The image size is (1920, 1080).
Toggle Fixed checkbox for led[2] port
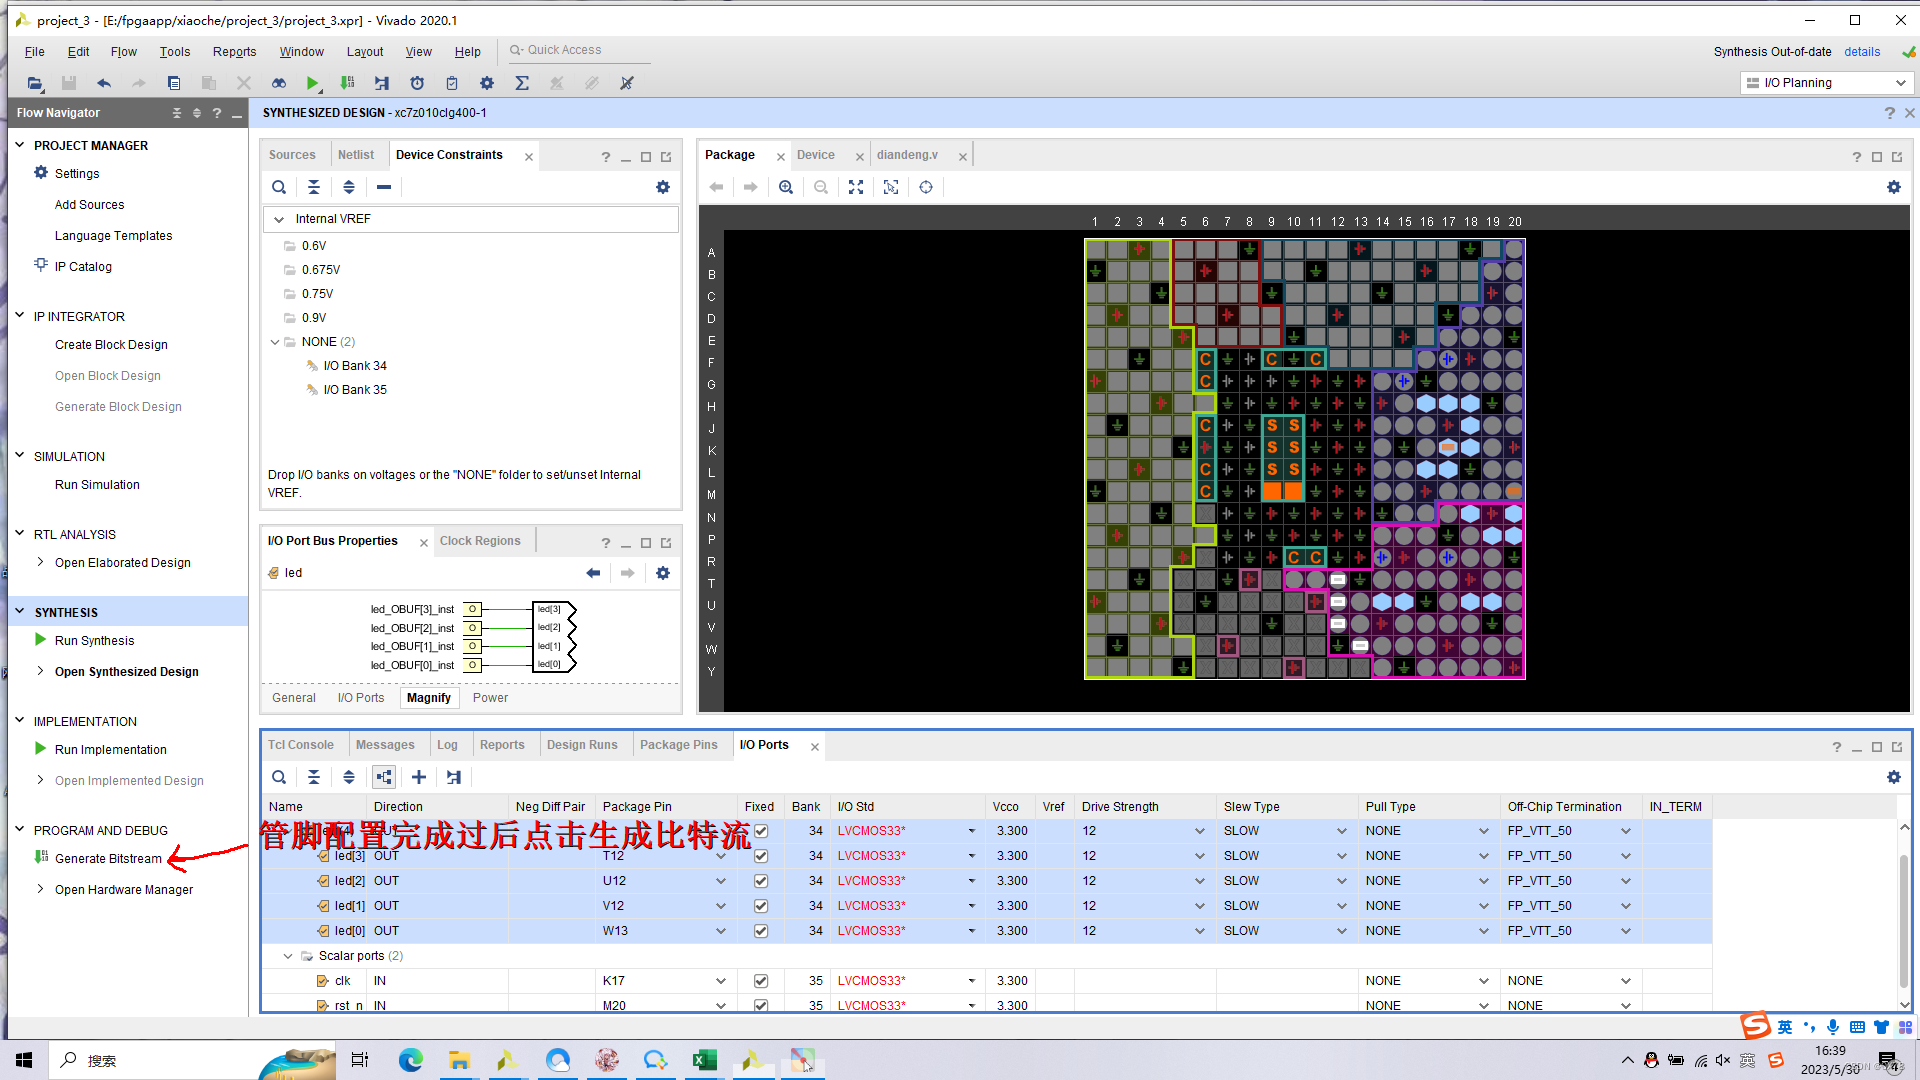[761, 881]
